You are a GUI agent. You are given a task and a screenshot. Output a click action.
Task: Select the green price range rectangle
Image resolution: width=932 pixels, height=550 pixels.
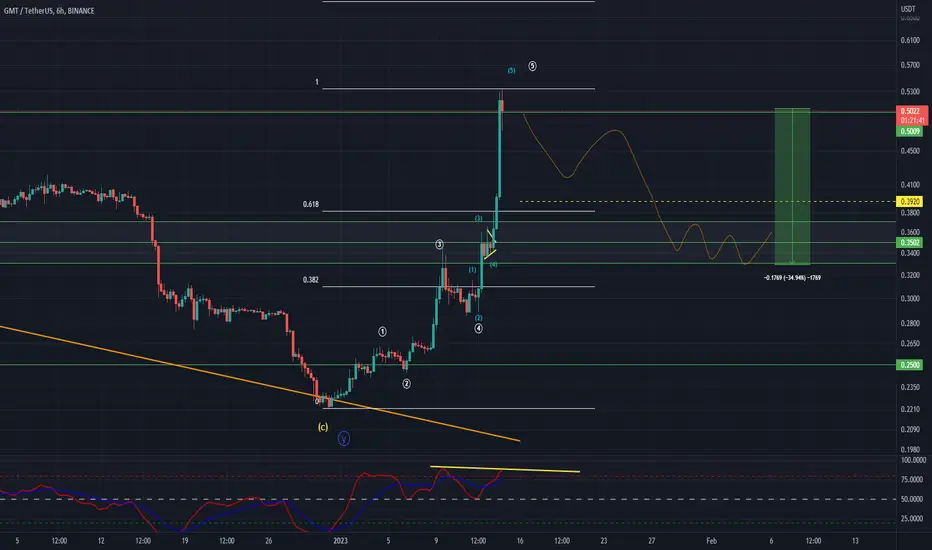tap(792, 186)
